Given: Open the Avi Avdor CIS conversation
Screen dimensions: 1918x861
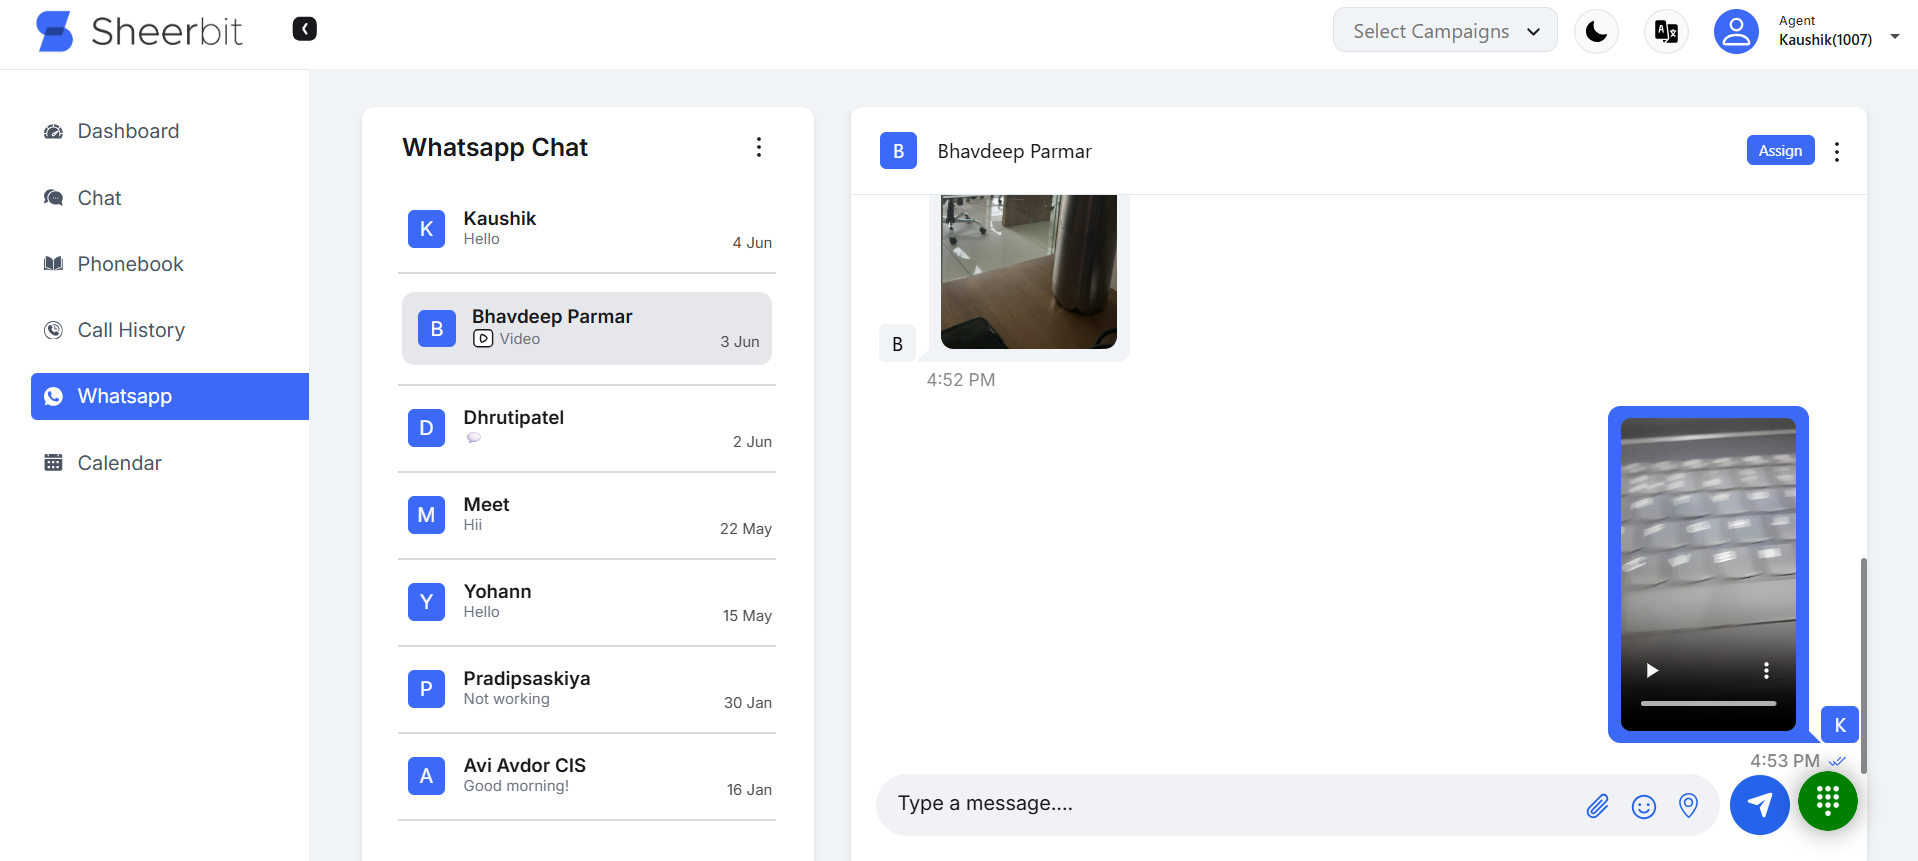Looking at the screenshot, I should point(587,776).
